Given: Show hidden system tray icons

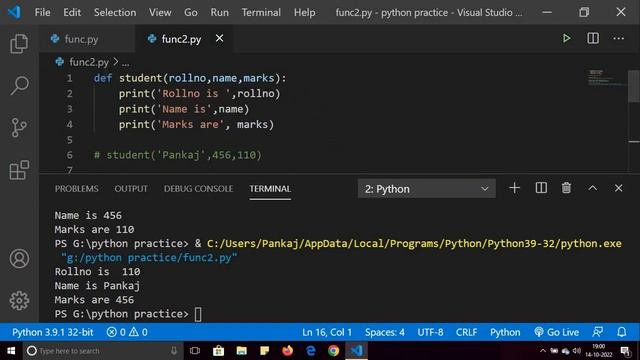Looking at the screenshot, I should [x=542, y=351].
